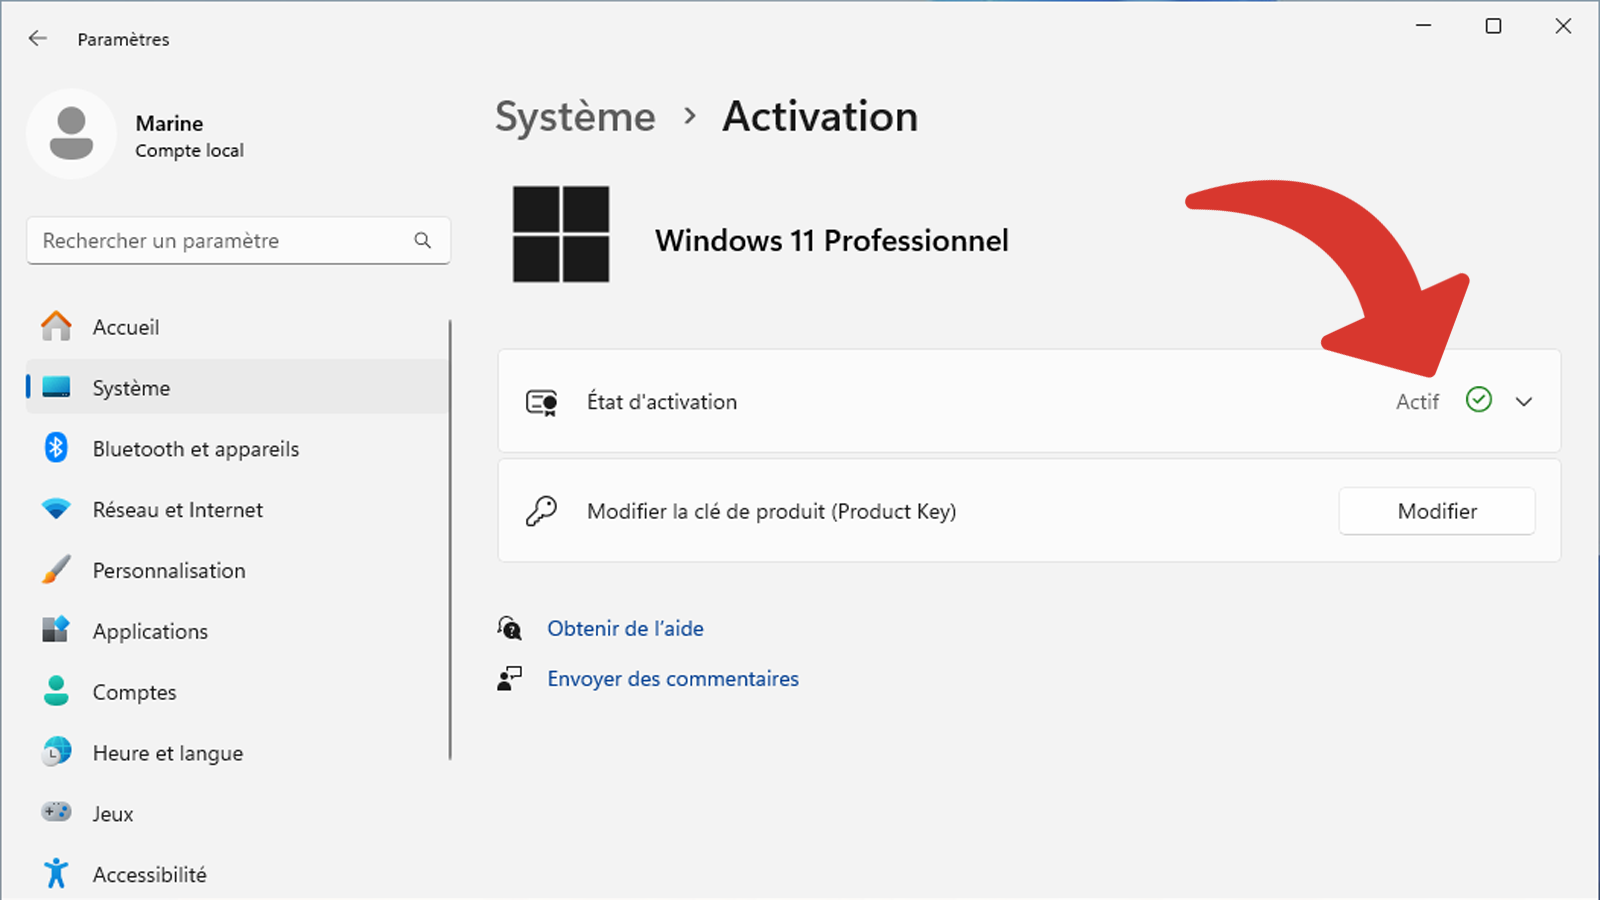Click the Système breadcrumb link
Screen dimensions: 1600x900
click(x=575, y=117)
